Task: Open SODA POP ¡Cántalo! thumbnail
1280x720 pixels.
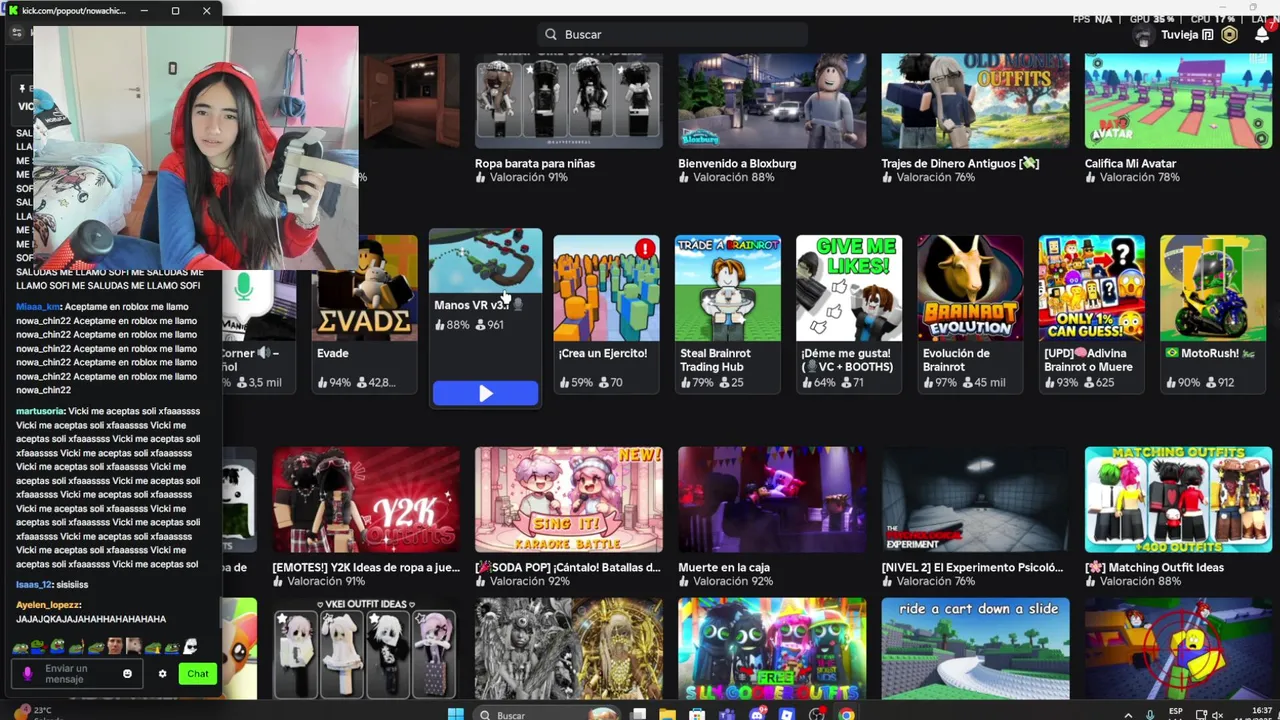Action: tap(568, 499)
